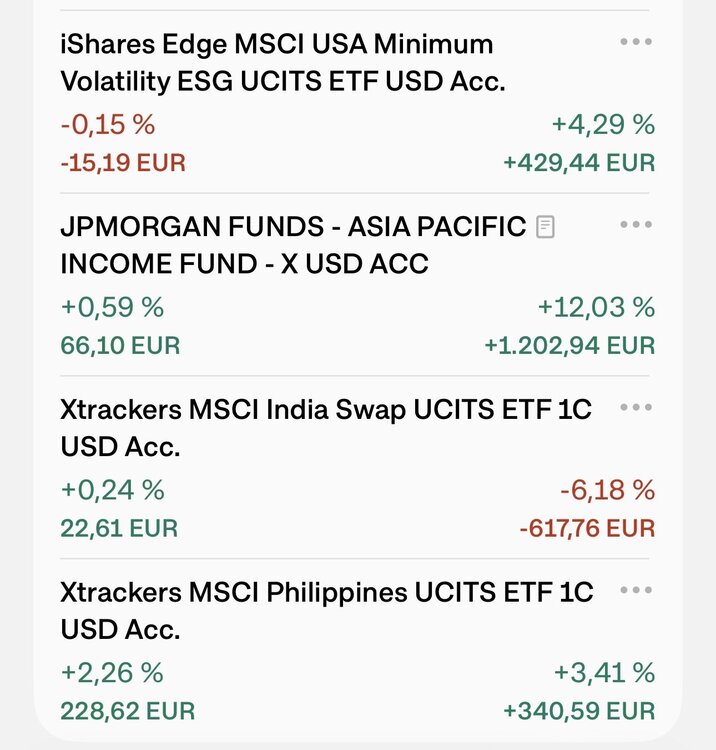Open three-dot menu for JPMorgan Asia Pacific fund

pyautogui.click(x=636, y=224)
